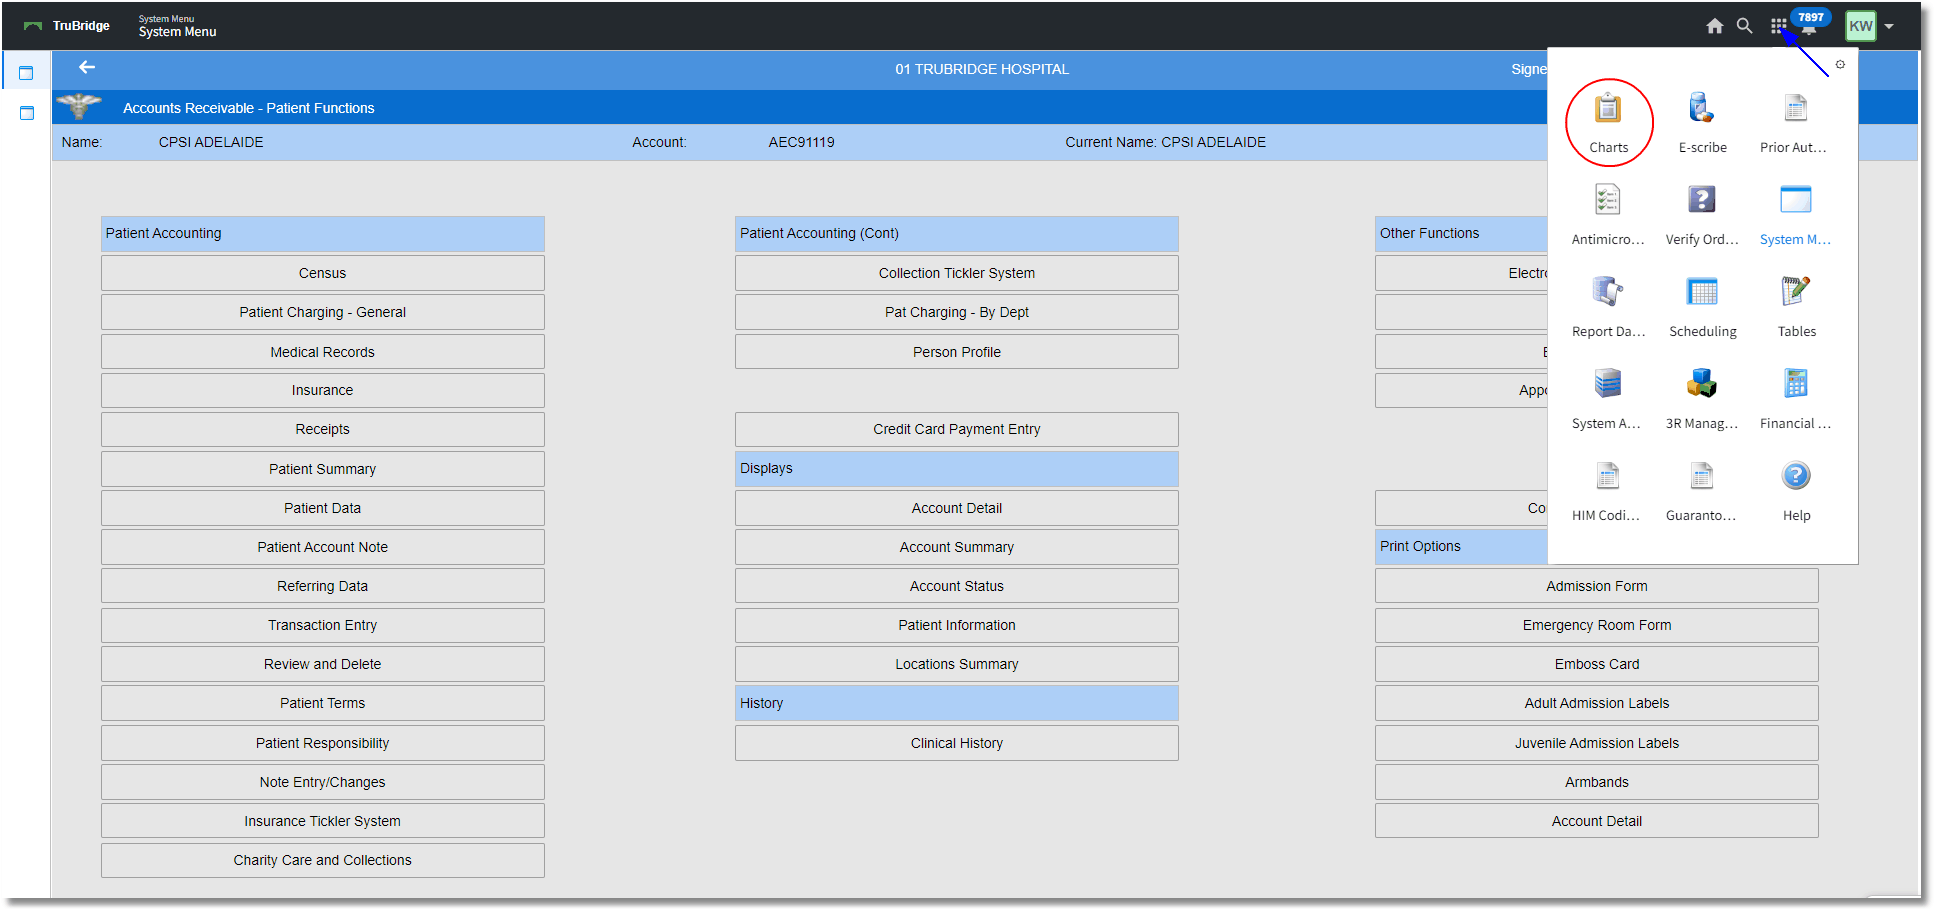The width and height of the screenshot is (1935, 912).
Task: Display Account Detail under Displays
Action: (956, 508)
